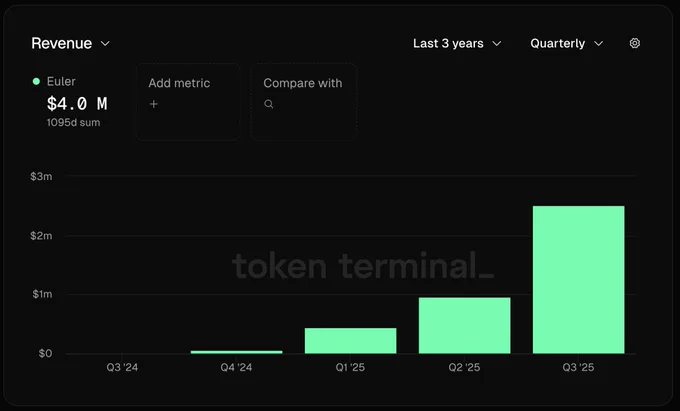Click the token terminal watermark

pos(363,266)
